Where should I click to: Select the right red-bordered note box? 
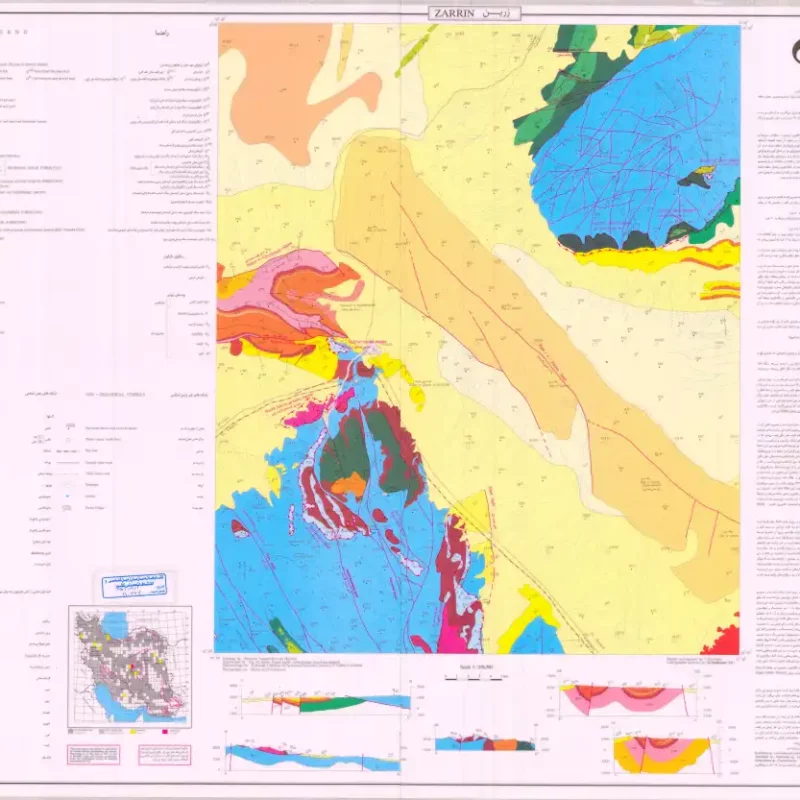point(164,754)
